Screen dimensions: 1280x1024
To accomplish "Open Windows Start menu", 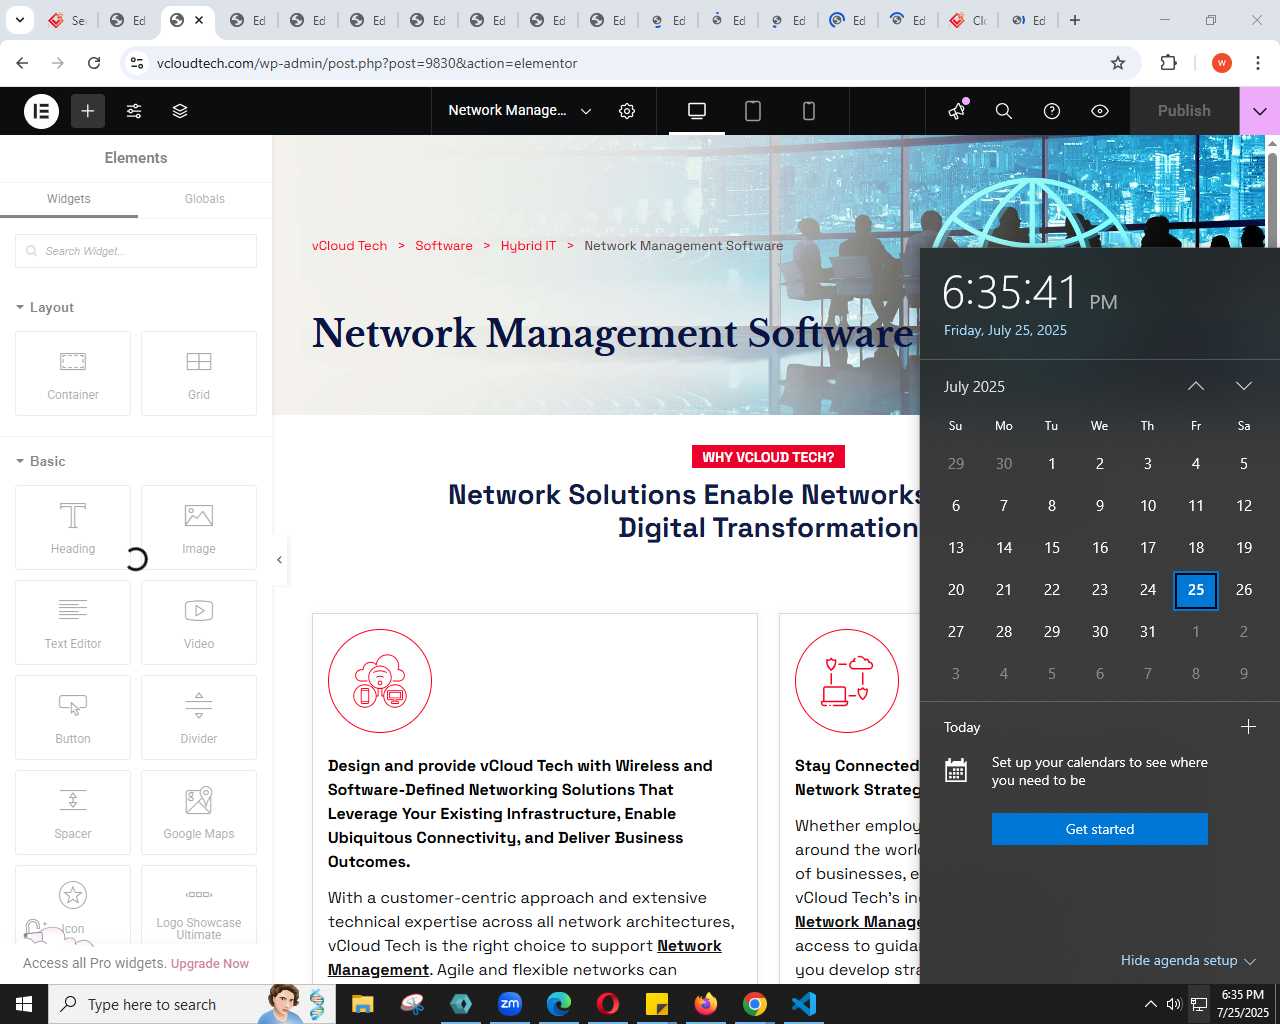I will coord(24,1004).
